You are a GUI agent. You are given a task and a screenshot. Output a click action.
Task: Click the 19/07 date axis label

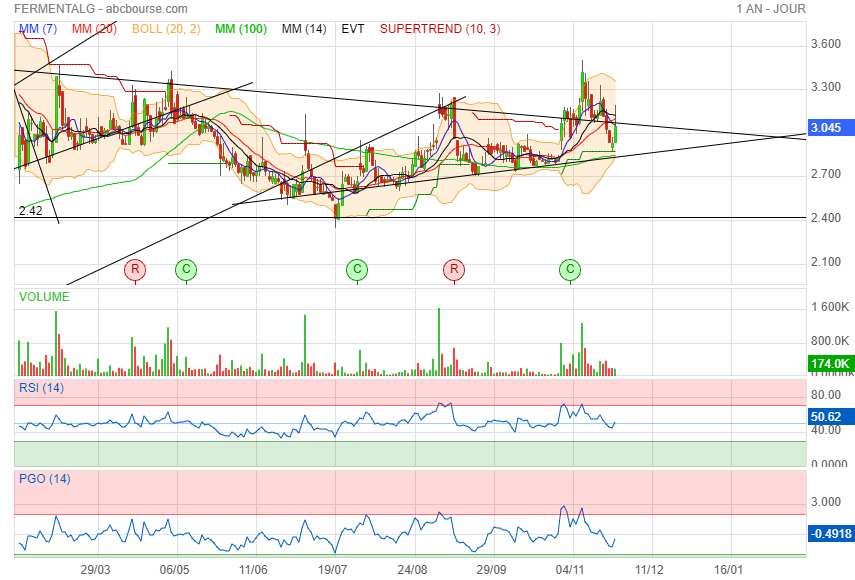point(332,570)
